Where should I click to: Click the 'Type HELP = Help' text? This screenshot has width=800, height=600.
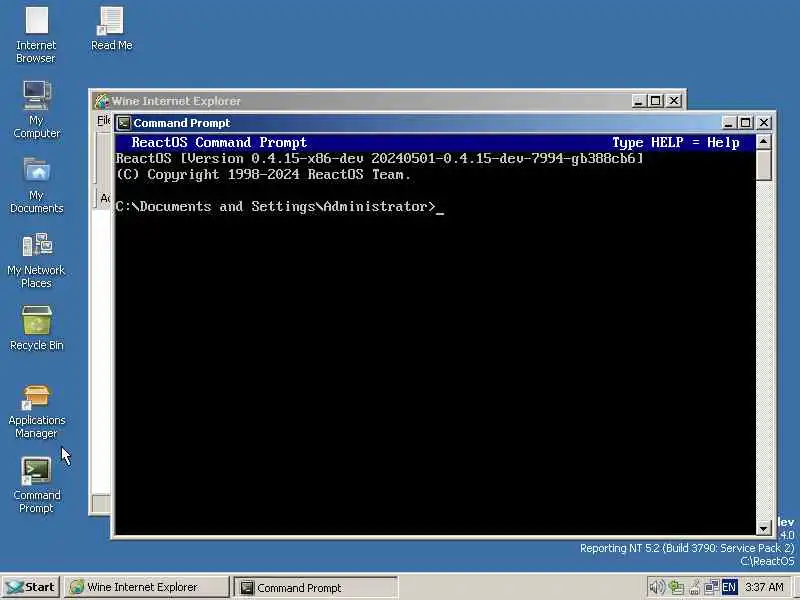point(676,142)
